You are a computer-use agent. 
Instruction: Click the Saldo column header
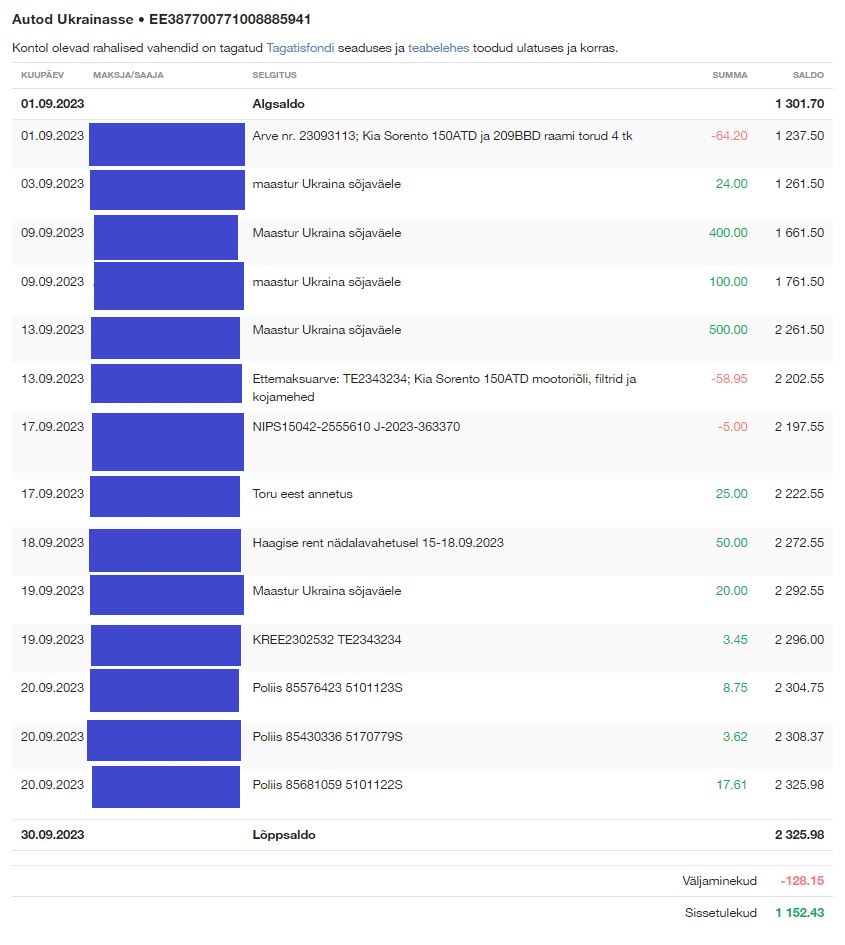[x=808, y=75]
